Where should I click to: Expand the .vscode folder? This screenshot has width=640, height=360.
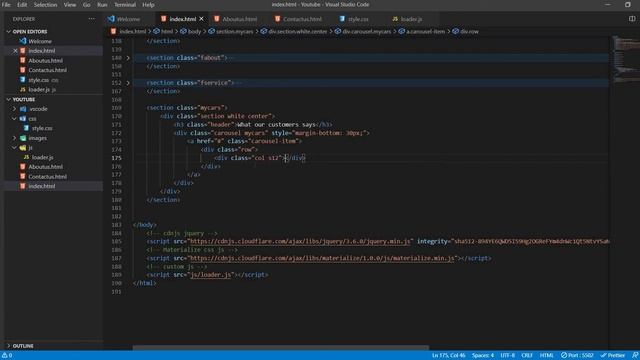[x=14, y=109]
